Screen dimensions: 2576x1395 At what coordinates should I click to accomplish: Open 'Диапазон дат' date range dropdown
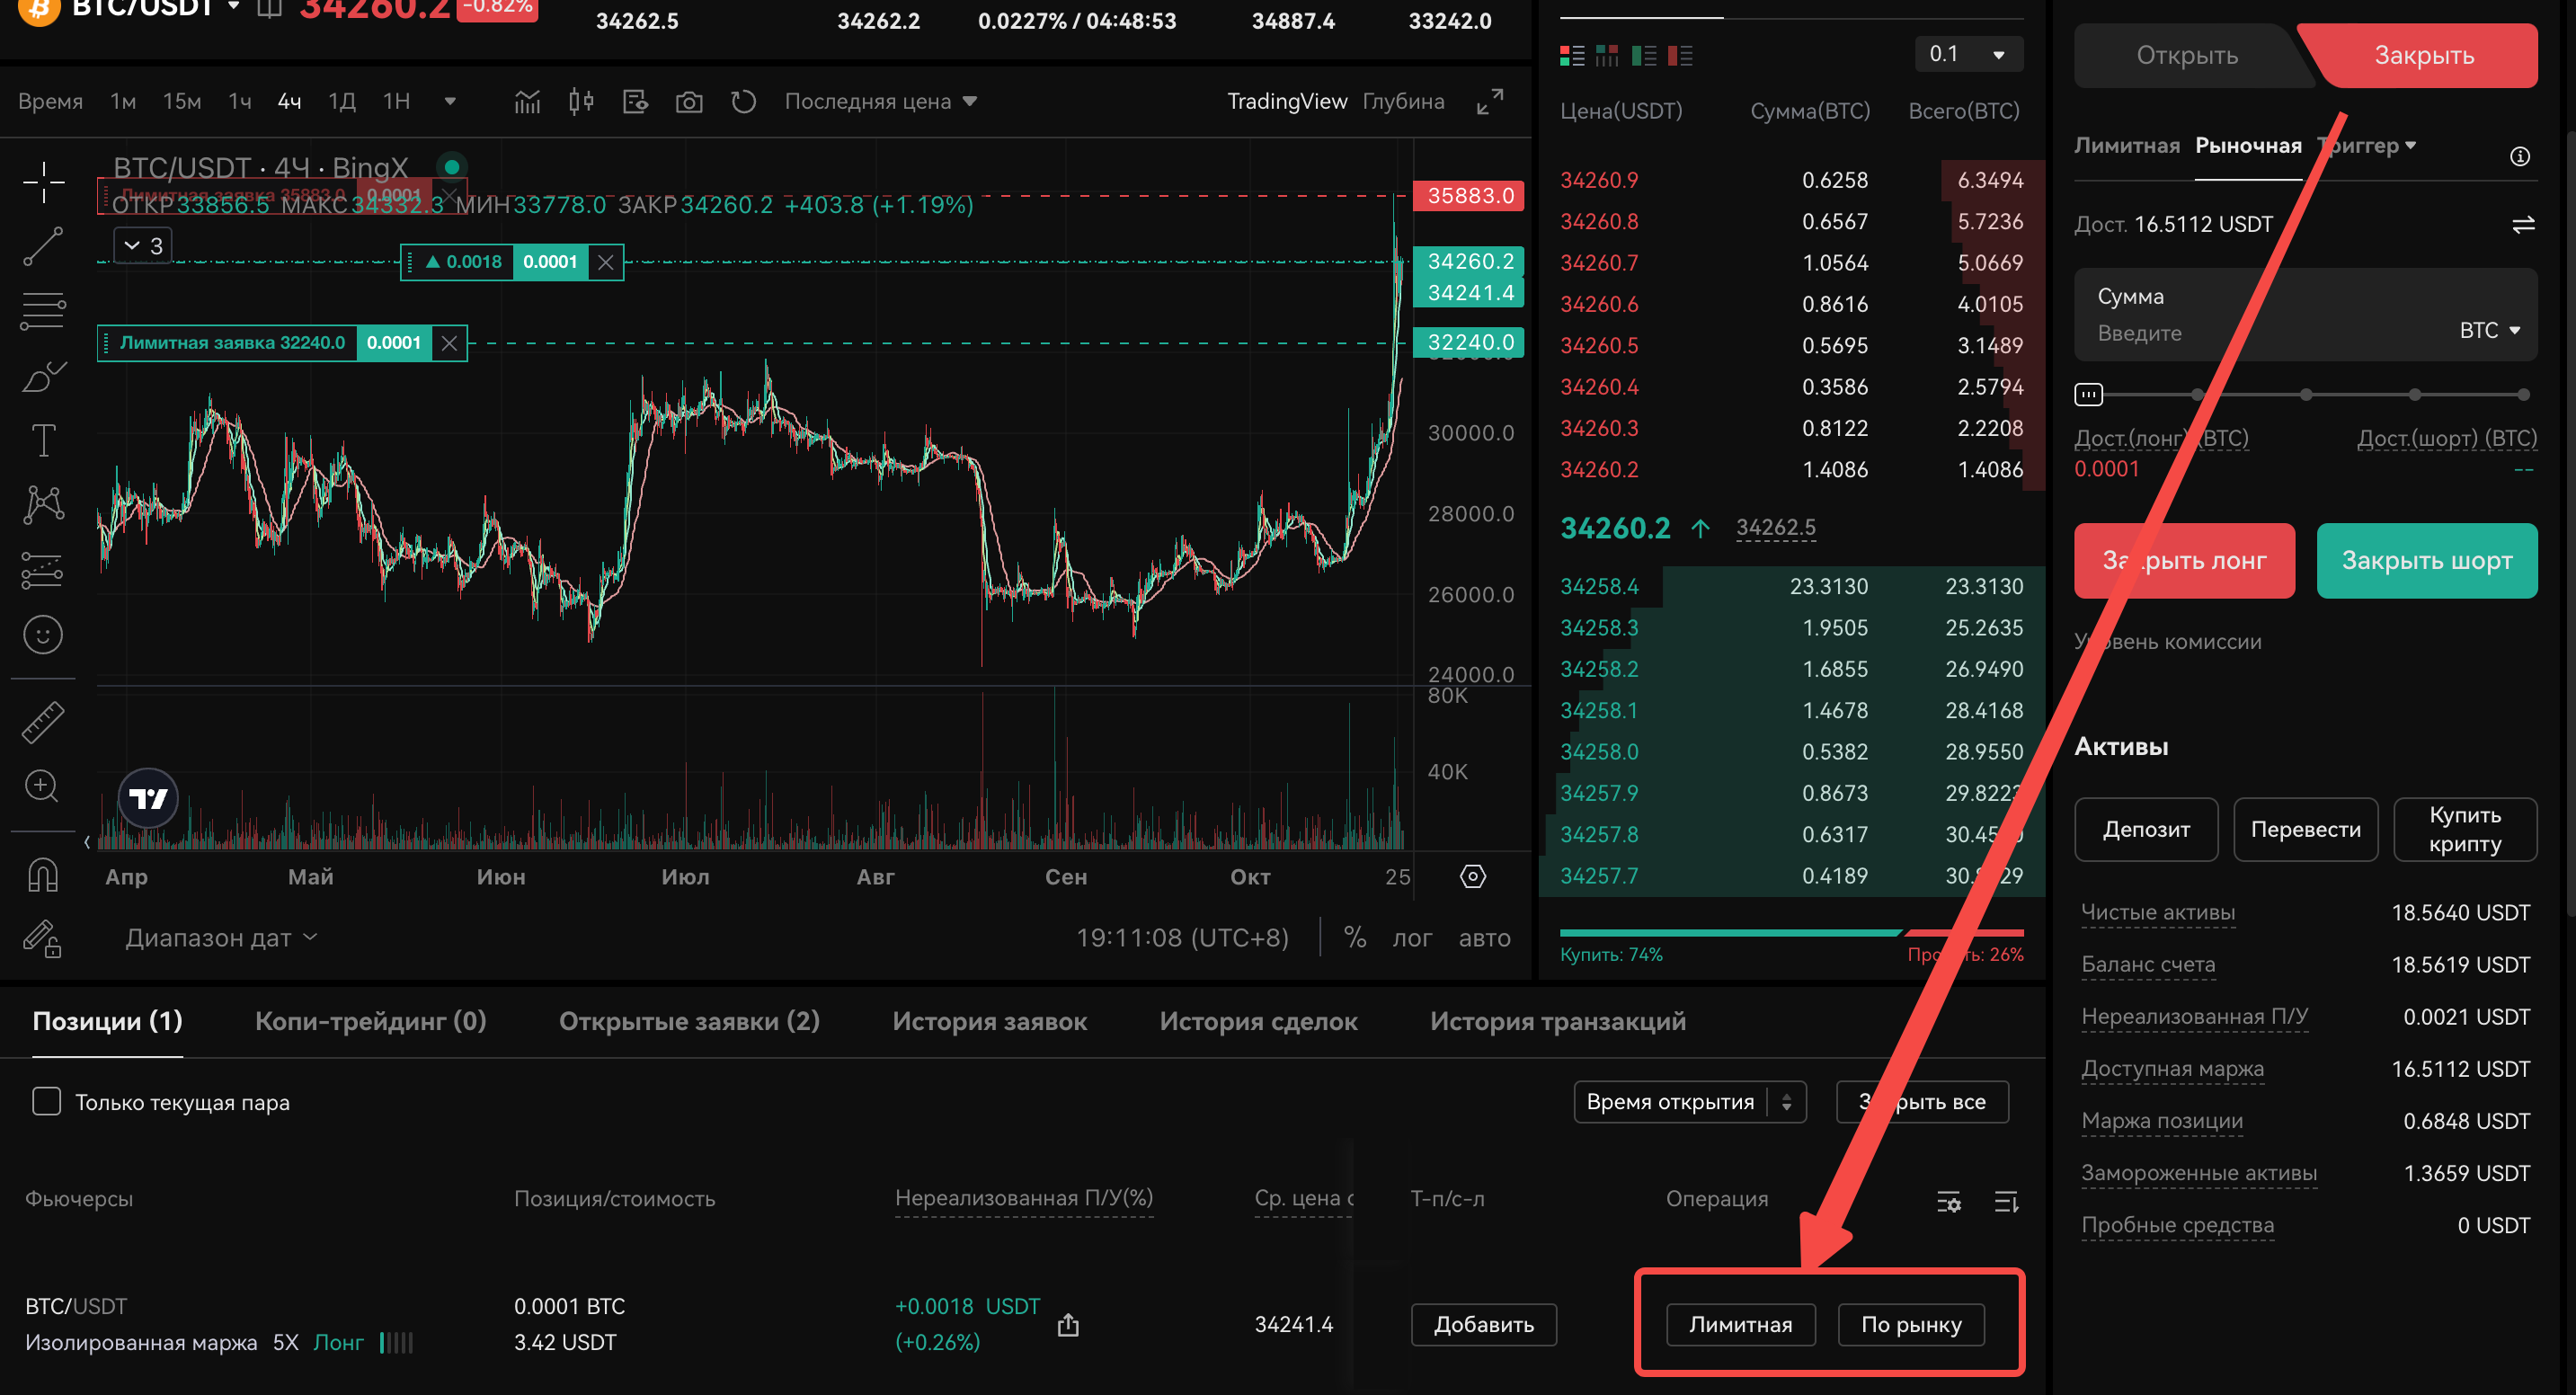(221, 938)
